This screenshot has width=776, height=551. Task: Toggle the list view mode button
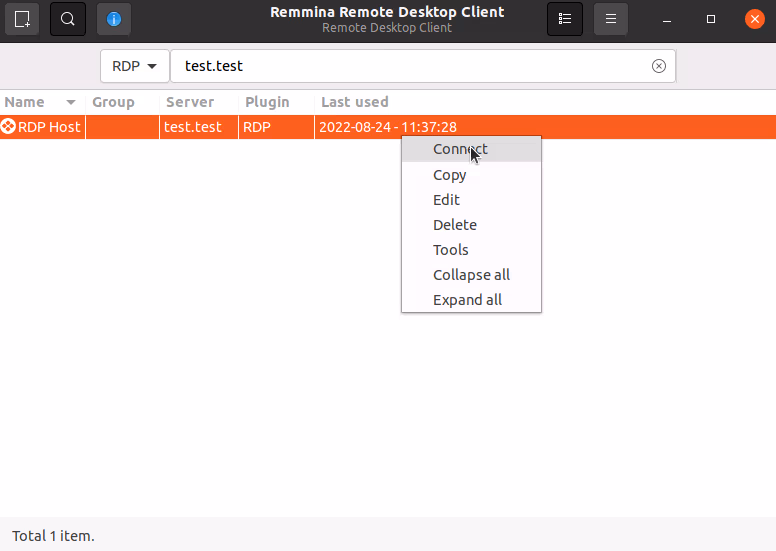565,19
